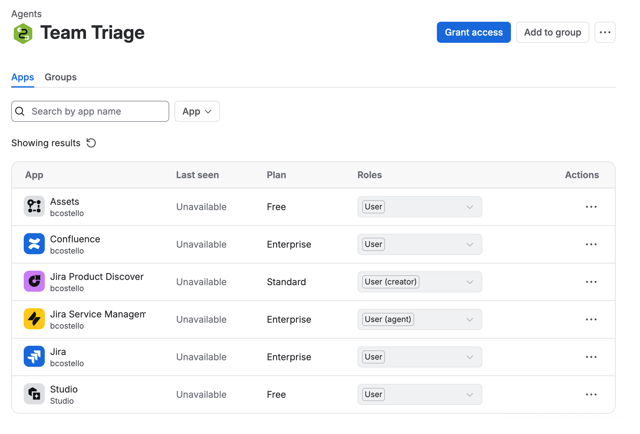Open actions menu for Jira row
The width and height of the screenshot is (640, 434).
pyautogui.click(x=591, y=357)
